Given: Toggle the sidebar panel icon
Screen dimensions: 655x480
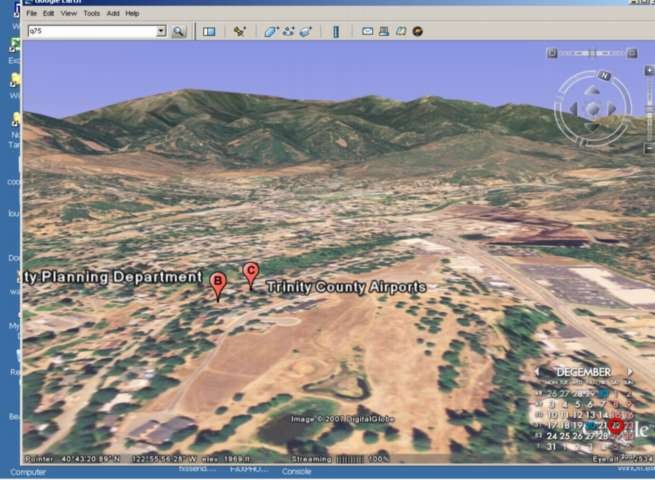Looking at the screenshot, I should pos(209,32).
